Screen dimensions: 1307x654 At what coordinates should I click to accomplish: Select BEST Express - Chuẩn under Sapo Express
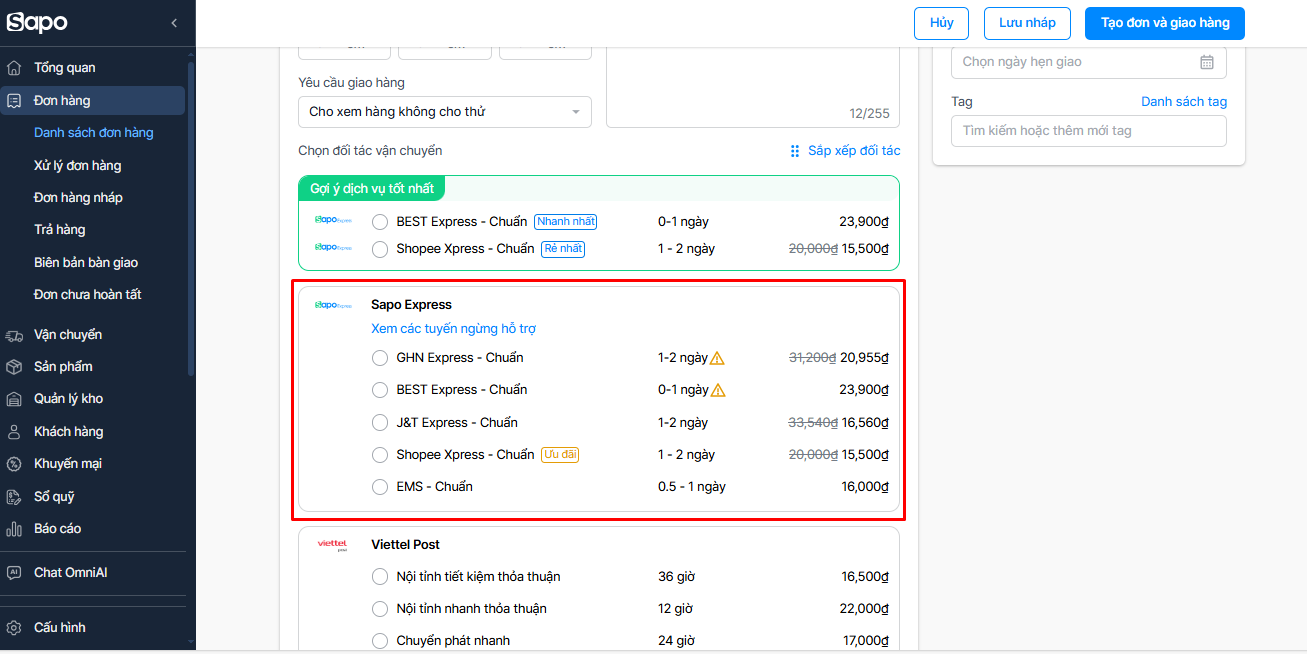pos(380,390)
